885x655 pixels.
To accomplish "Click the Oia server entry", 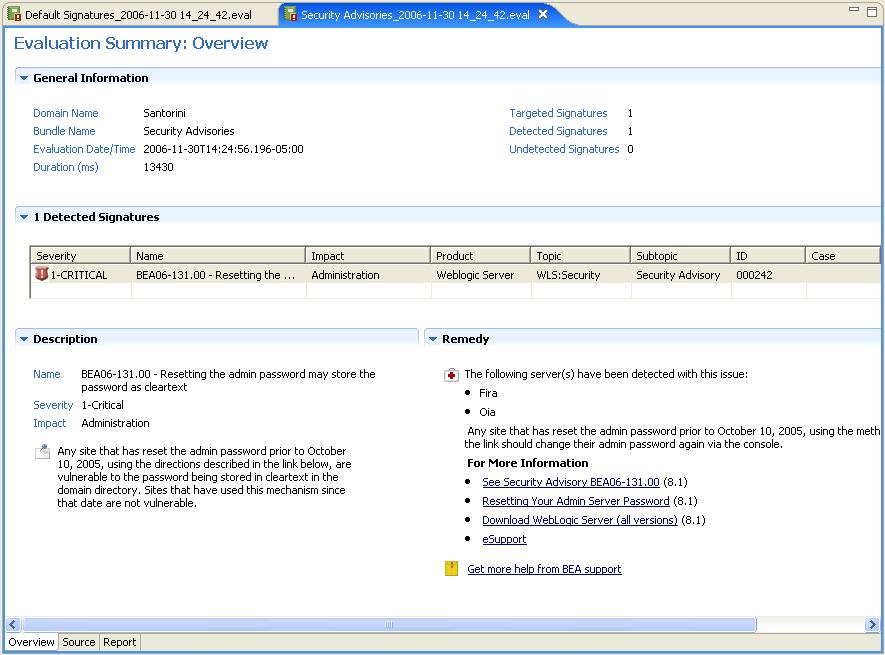I will click(x=487, y=412).
